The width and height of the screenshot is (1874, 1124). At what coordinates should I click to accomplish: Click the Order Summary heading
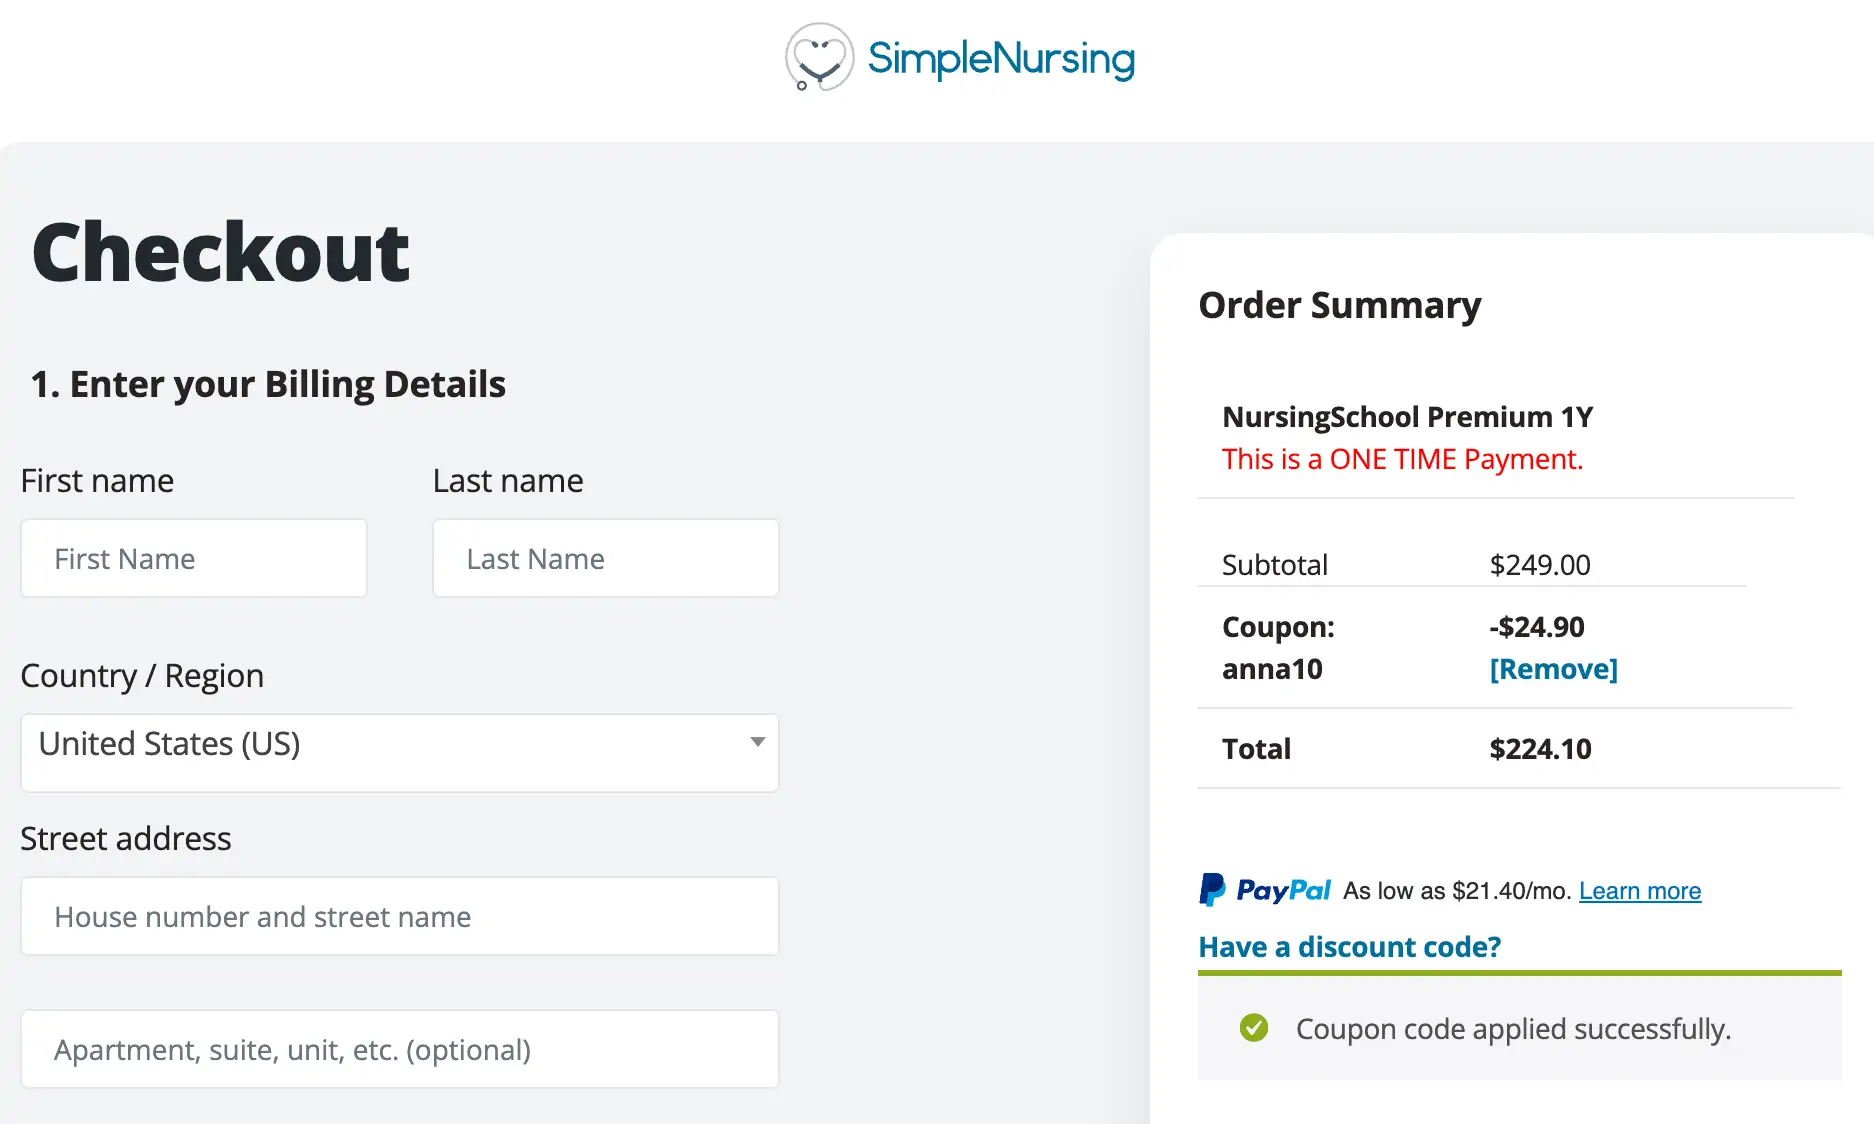click(1339, 305)
